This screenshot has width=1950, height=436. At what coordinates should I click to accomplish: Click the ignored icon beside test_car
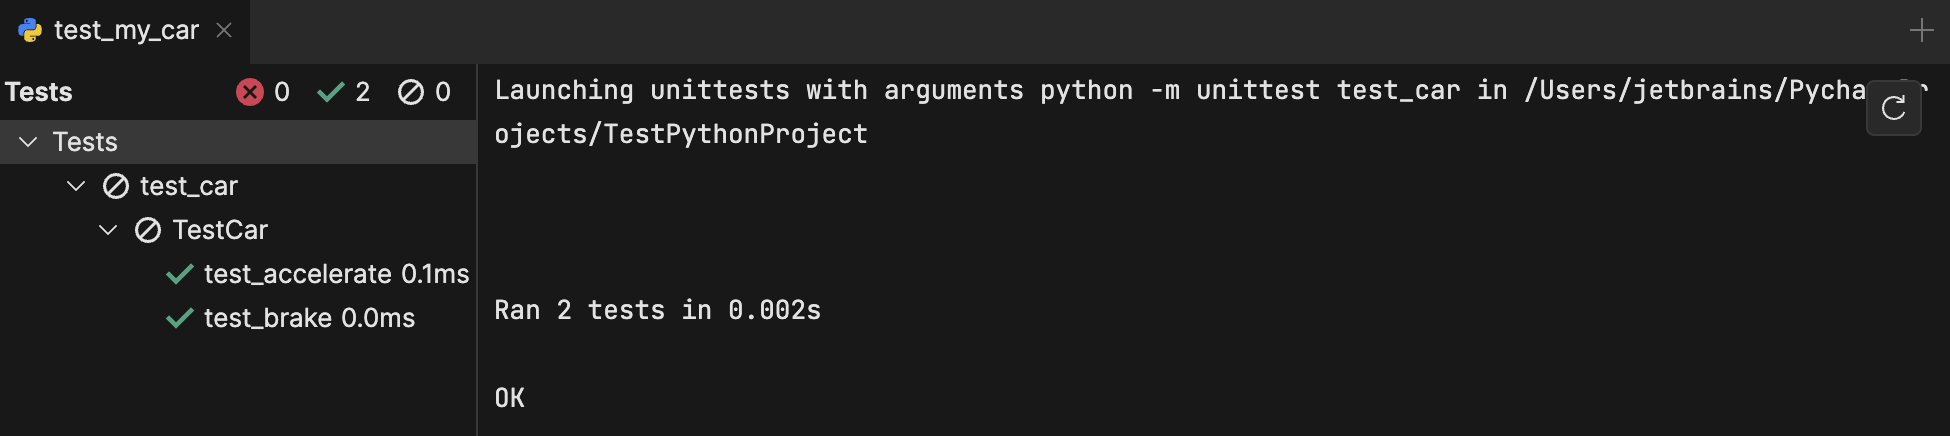(116, 186)
